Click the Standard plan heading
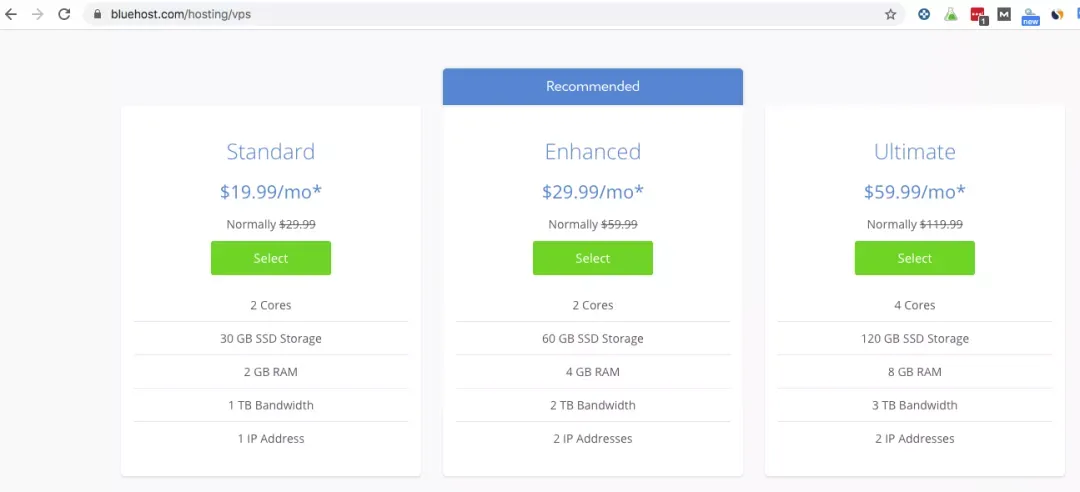This screenshot has width=1080, height=492. (x=271, y=152)
